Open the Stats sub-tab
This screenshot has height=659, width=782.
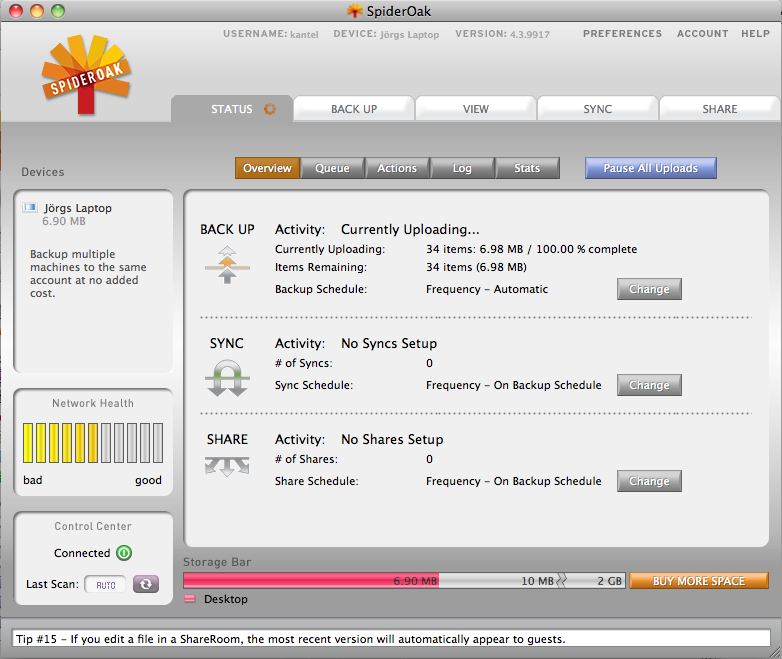click(527, 168)
